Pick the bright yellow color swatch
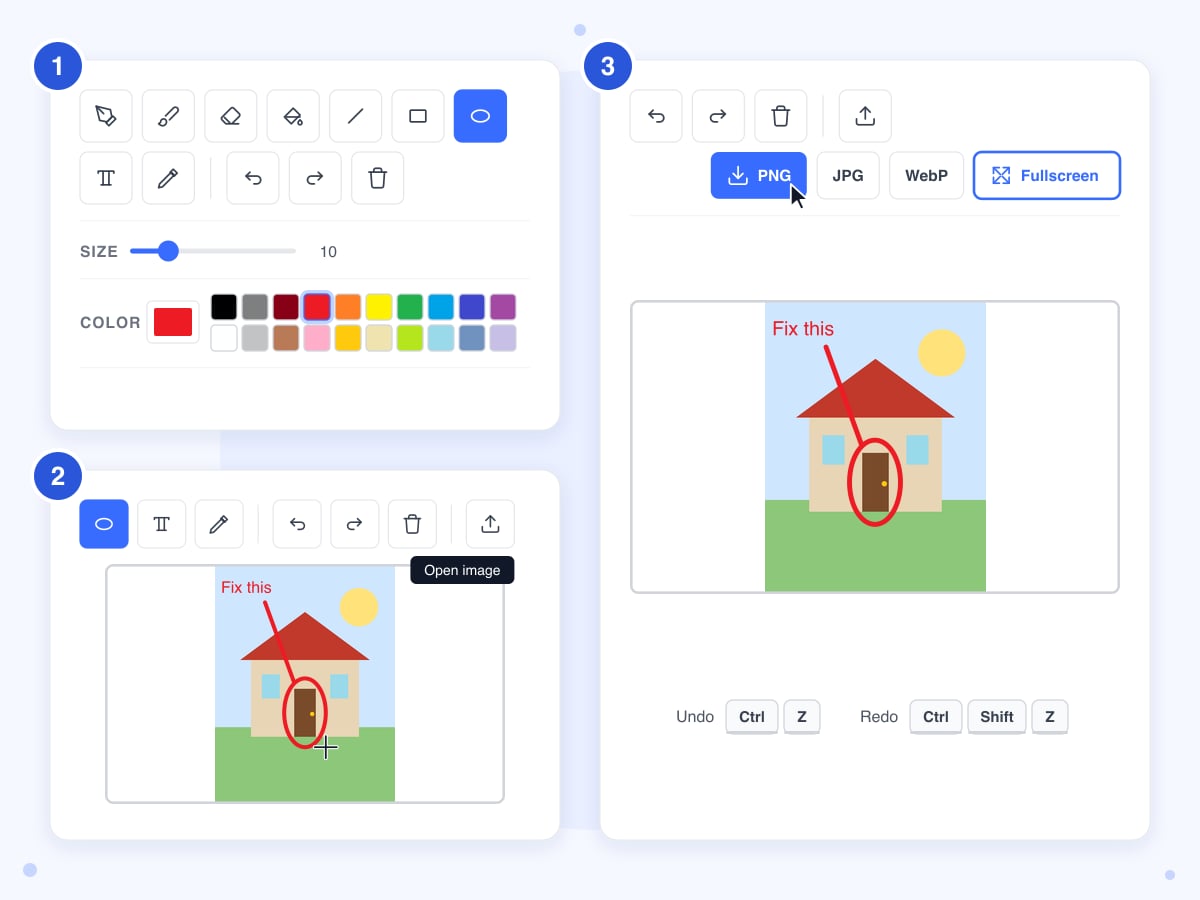The width and height of the screenshot is (1200, 900). [x=379, y=307]
